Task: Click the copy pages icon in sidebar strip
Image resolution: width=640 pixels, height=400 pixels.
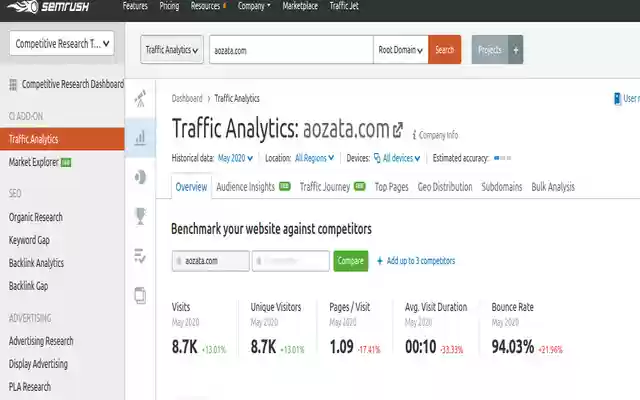Action: pos(140,295)
